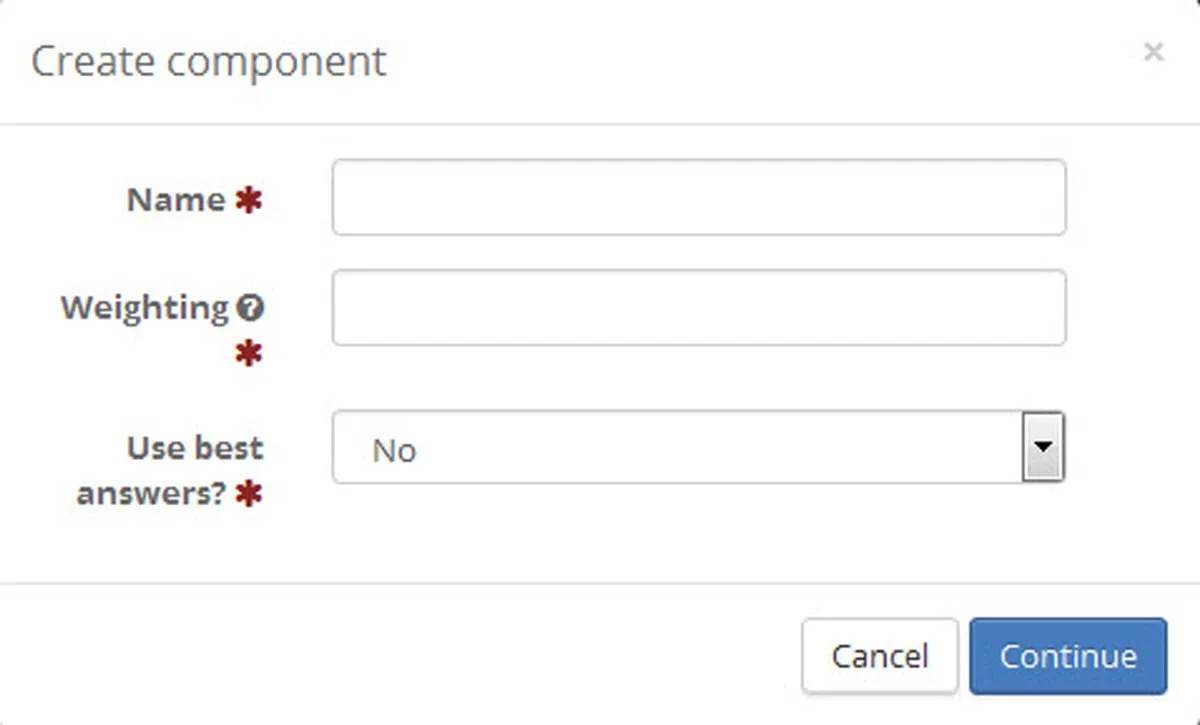Viewport: 1200px width, 725px height.
Task: Click the Continue button
Action: [x=1067, y=656]
